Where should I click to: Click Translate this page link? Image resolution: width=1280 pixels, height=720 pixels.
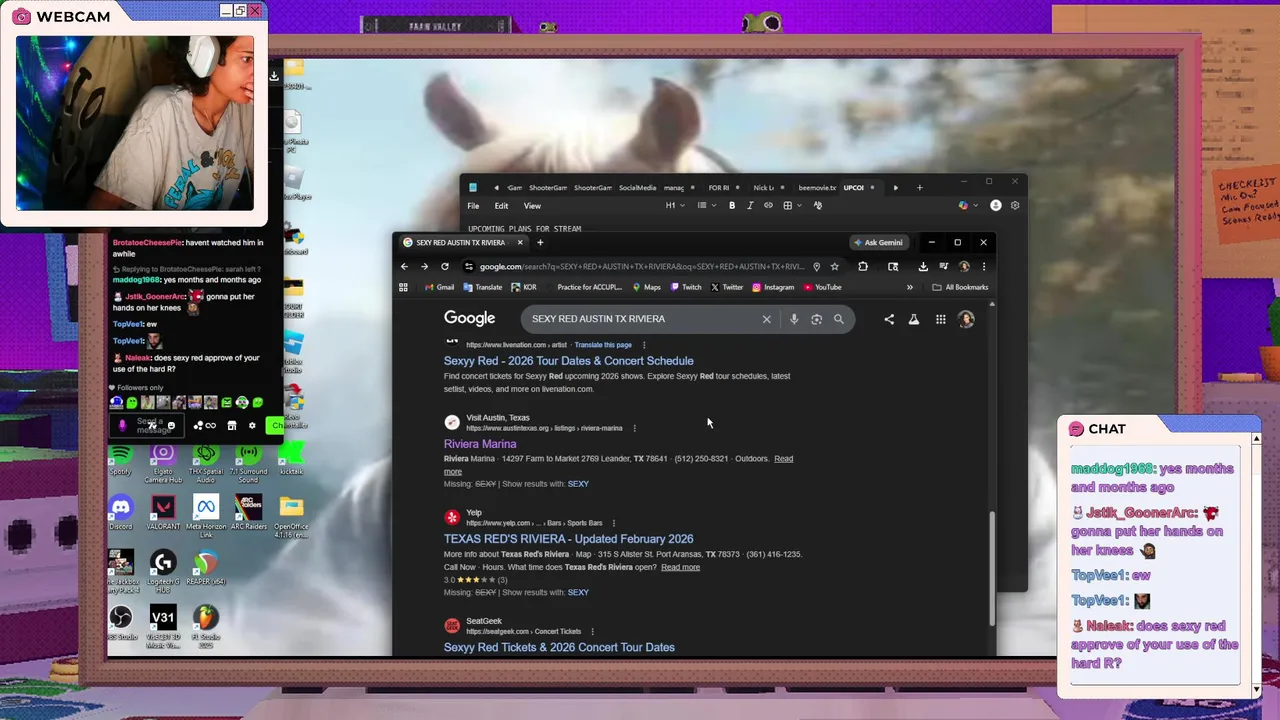tap(603, 345)
